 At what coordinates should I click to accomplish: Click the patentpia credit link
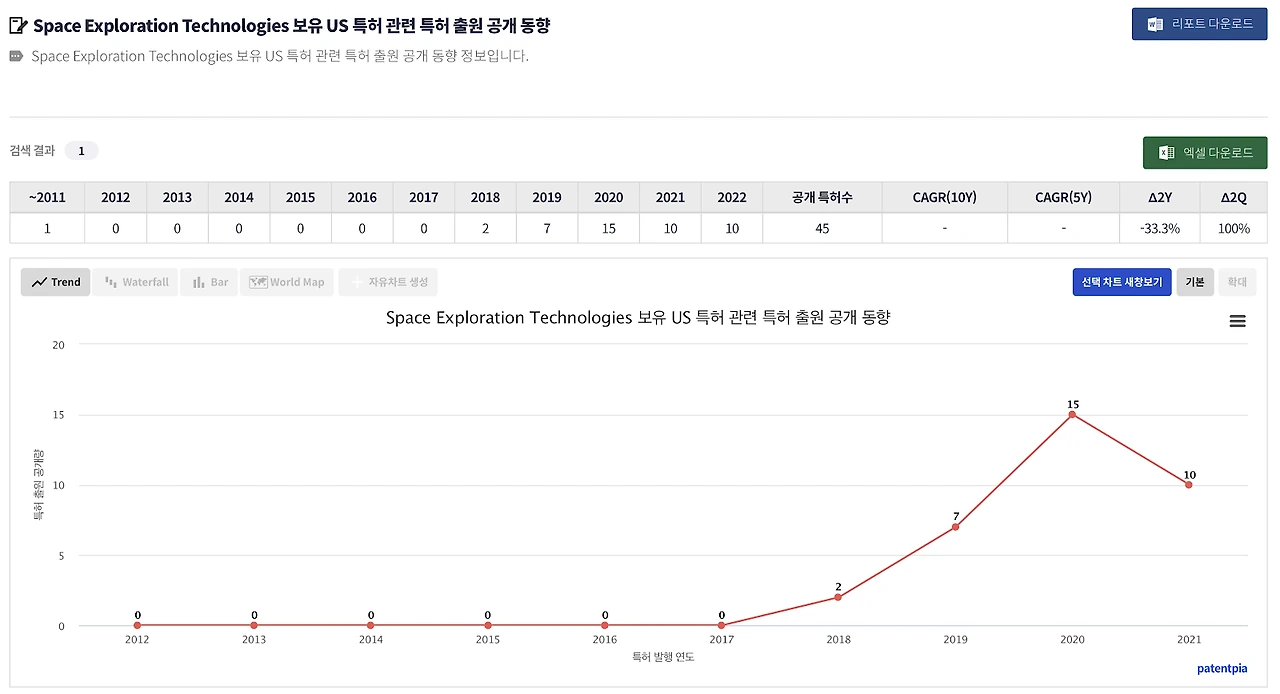tap(1222, 668)
